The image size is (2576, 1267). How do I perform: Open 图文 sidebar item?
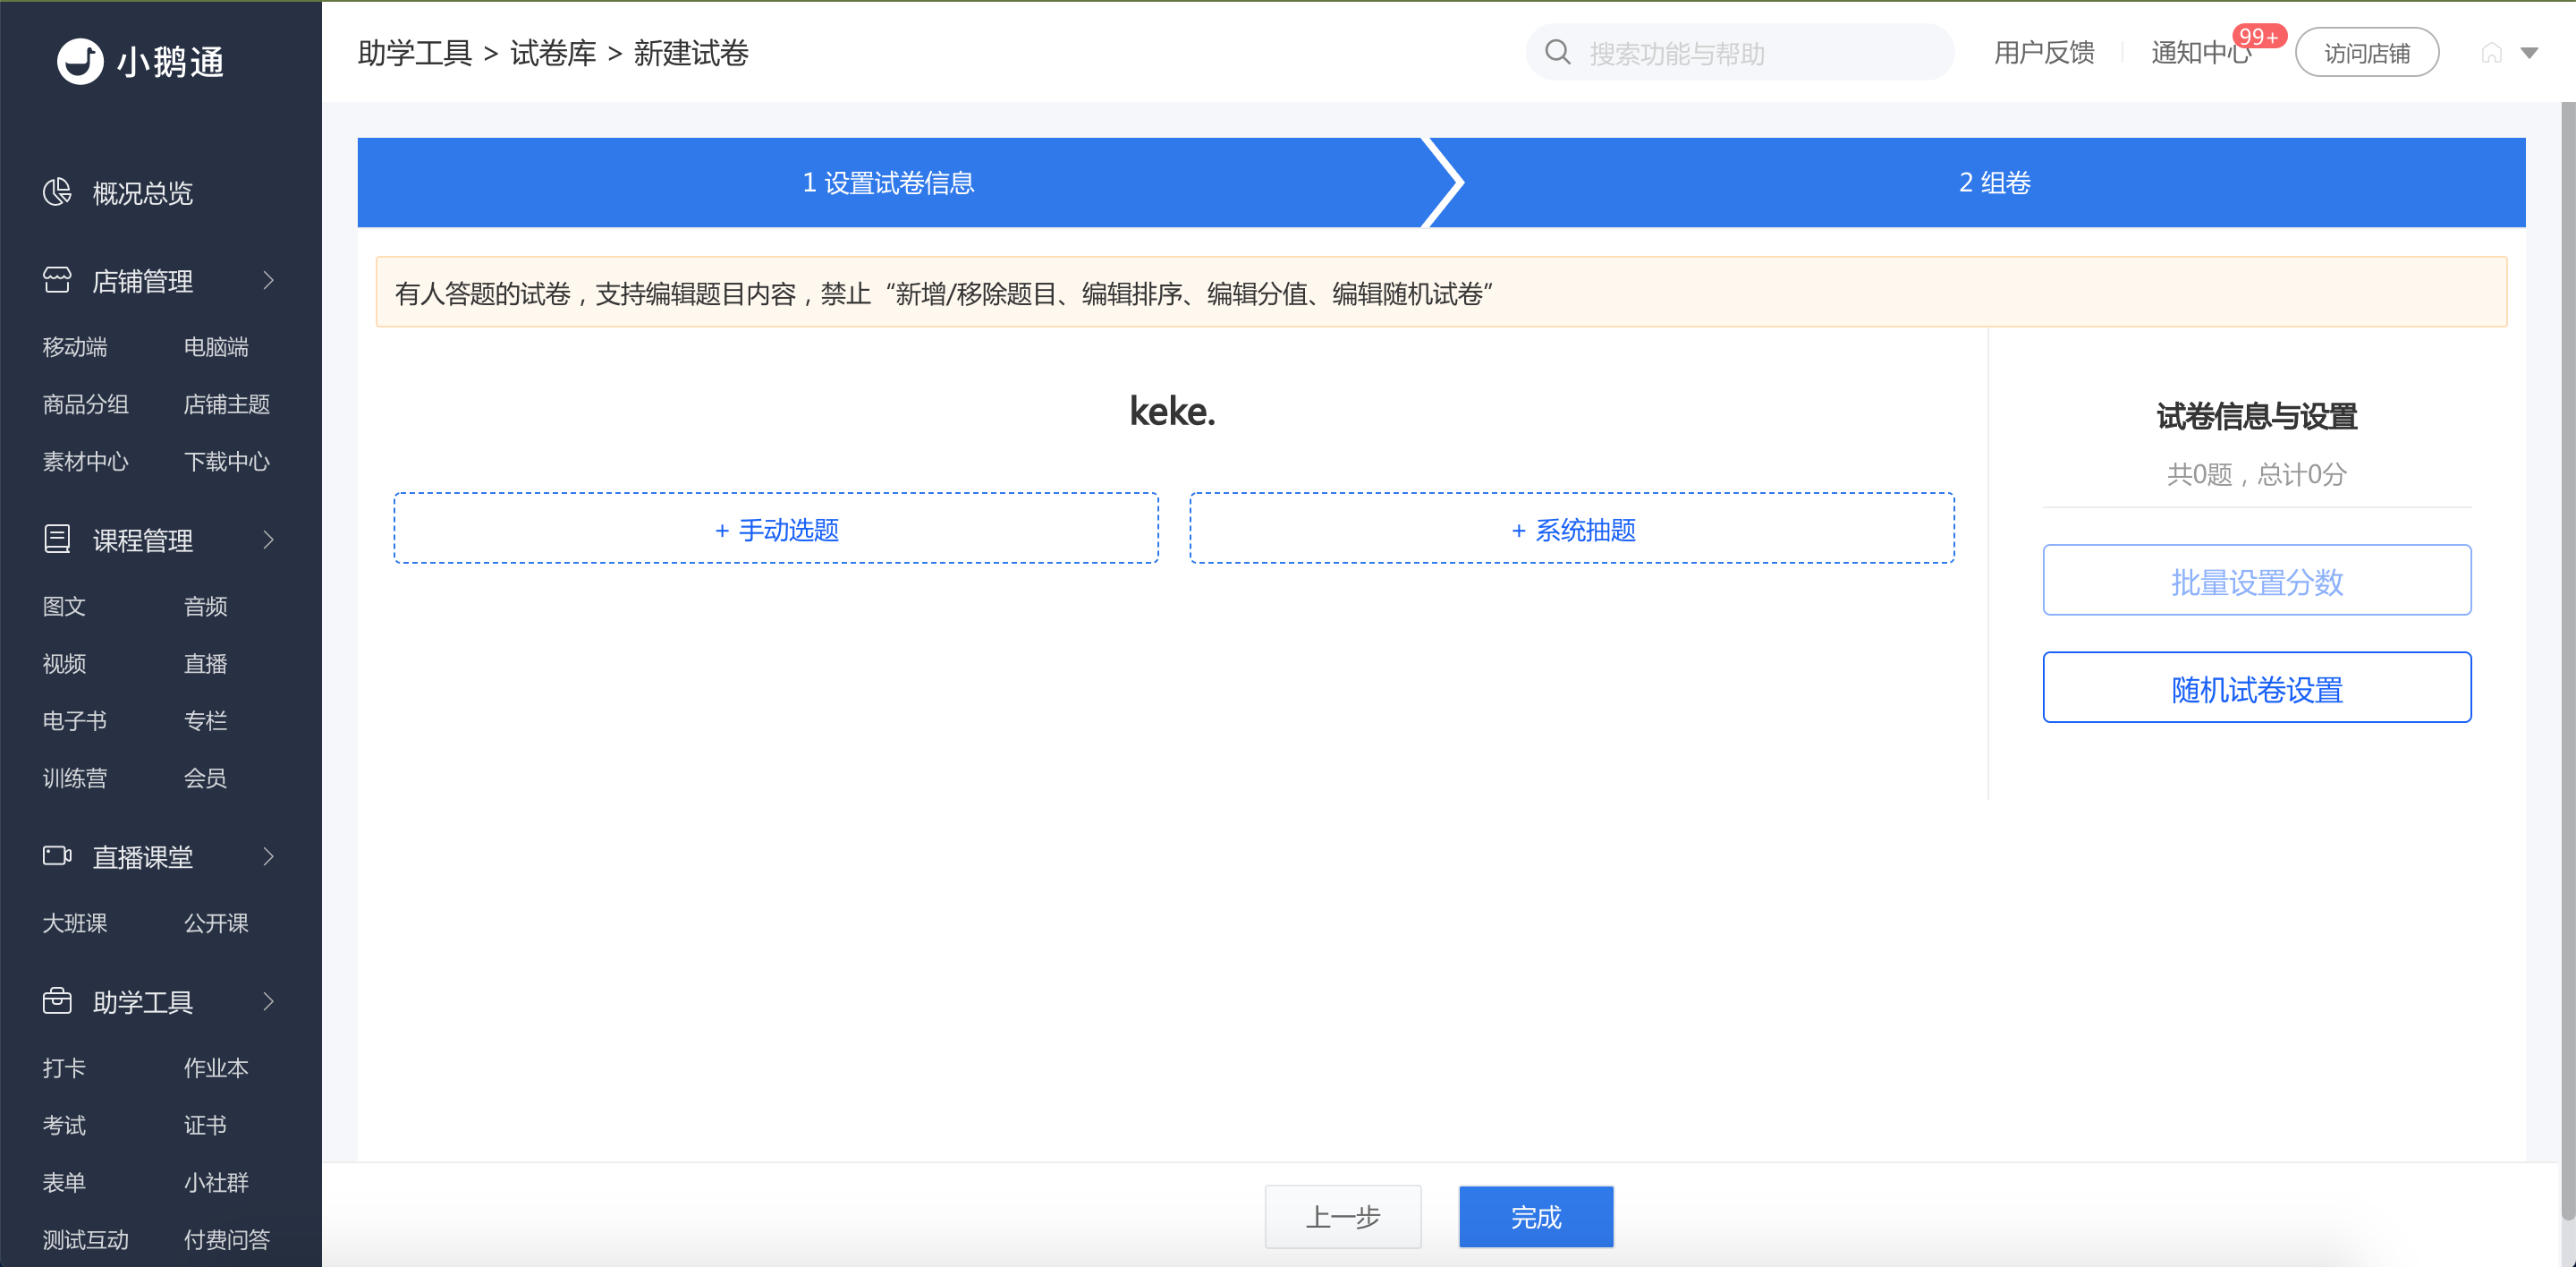(64, 606)
